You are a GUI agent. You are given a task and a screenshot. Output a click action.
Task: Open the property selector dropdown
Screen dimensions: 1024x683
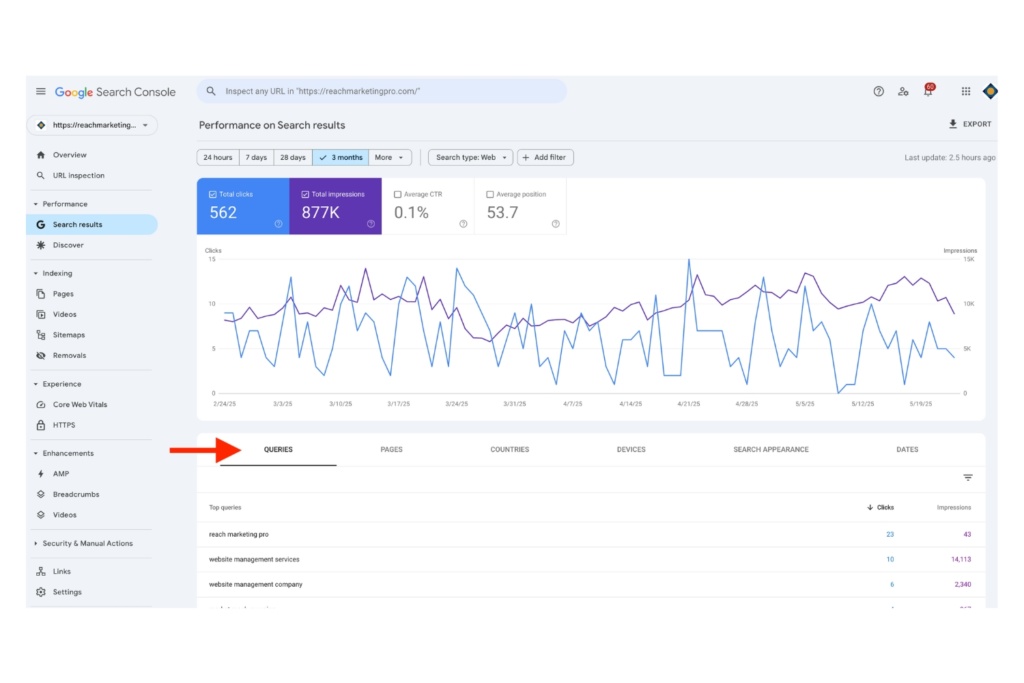92,125
